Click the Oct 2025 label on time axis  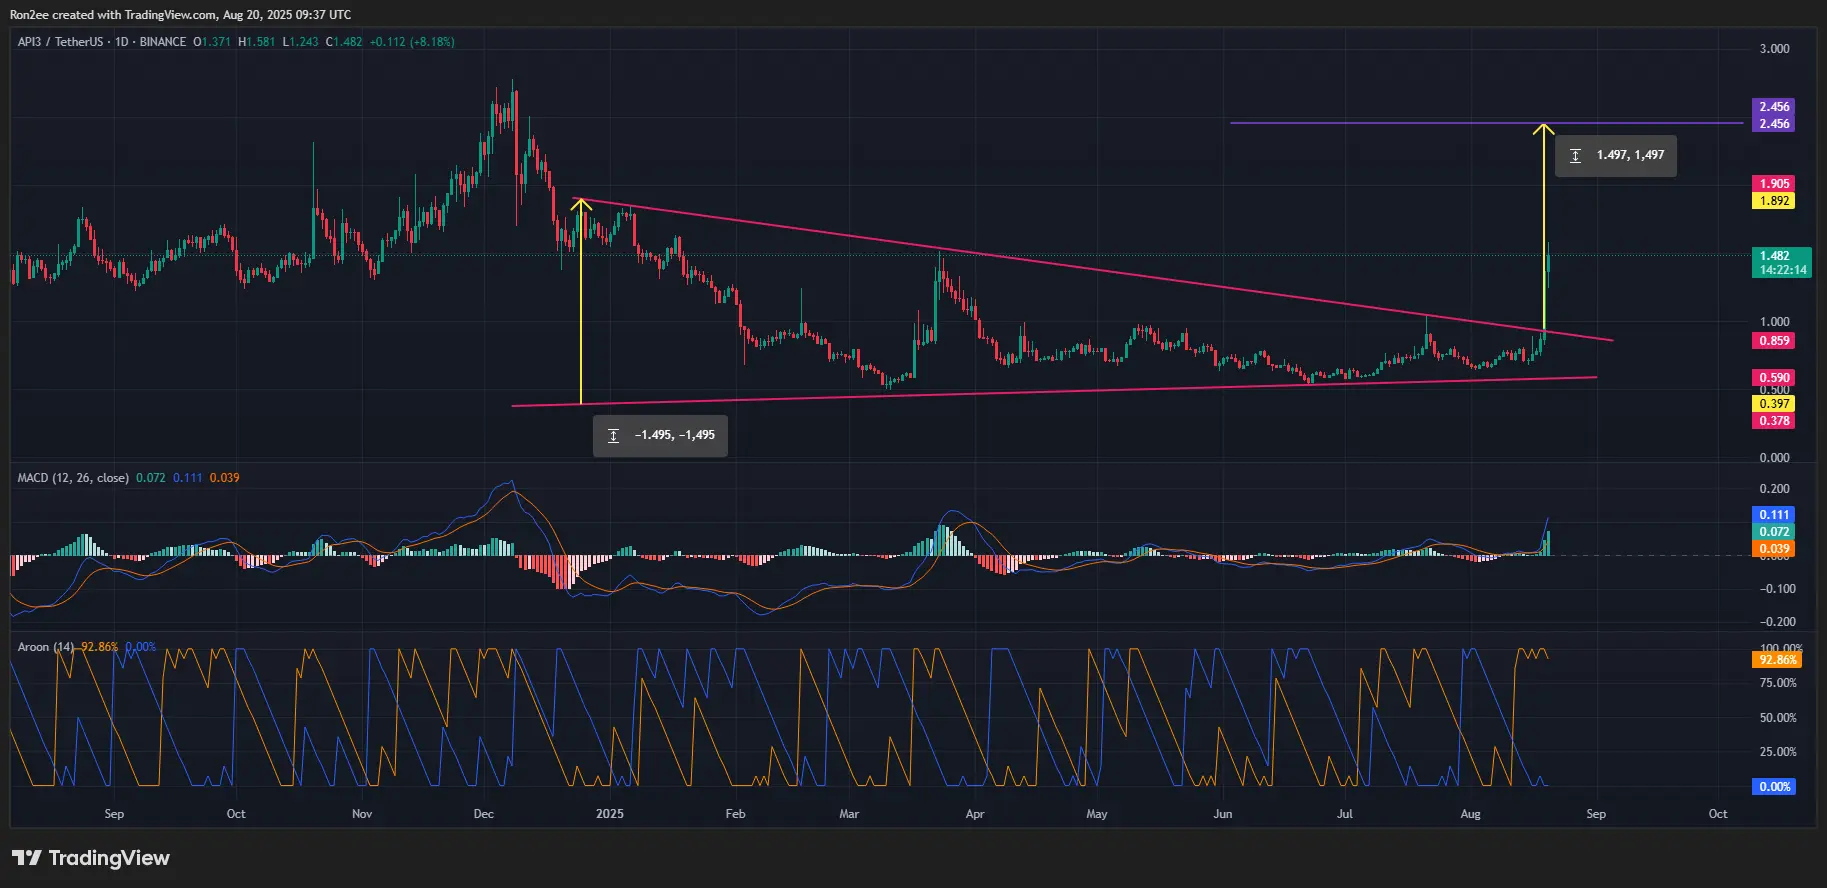coord(1717,814)
